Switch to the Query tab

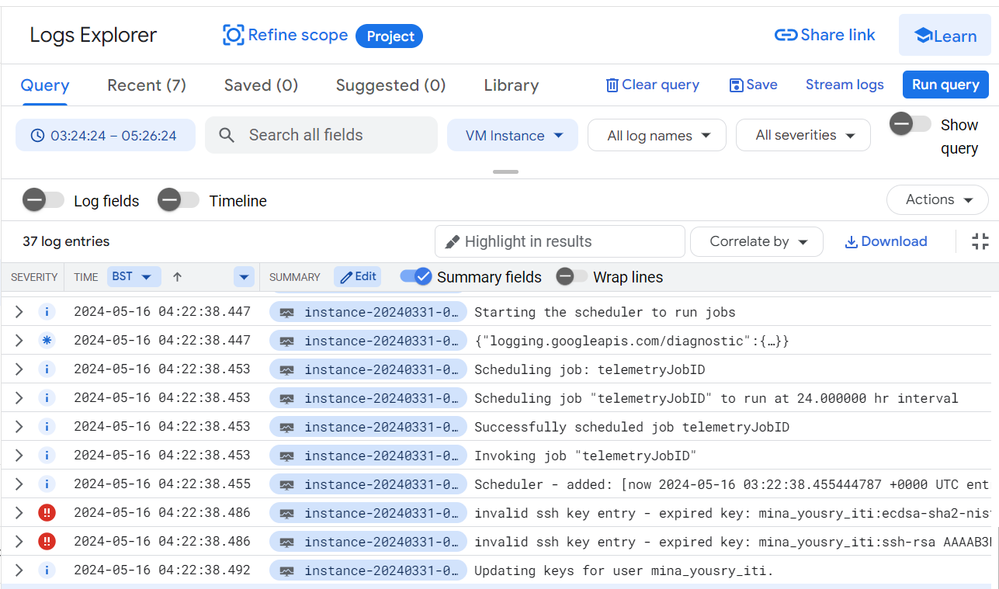45,85
